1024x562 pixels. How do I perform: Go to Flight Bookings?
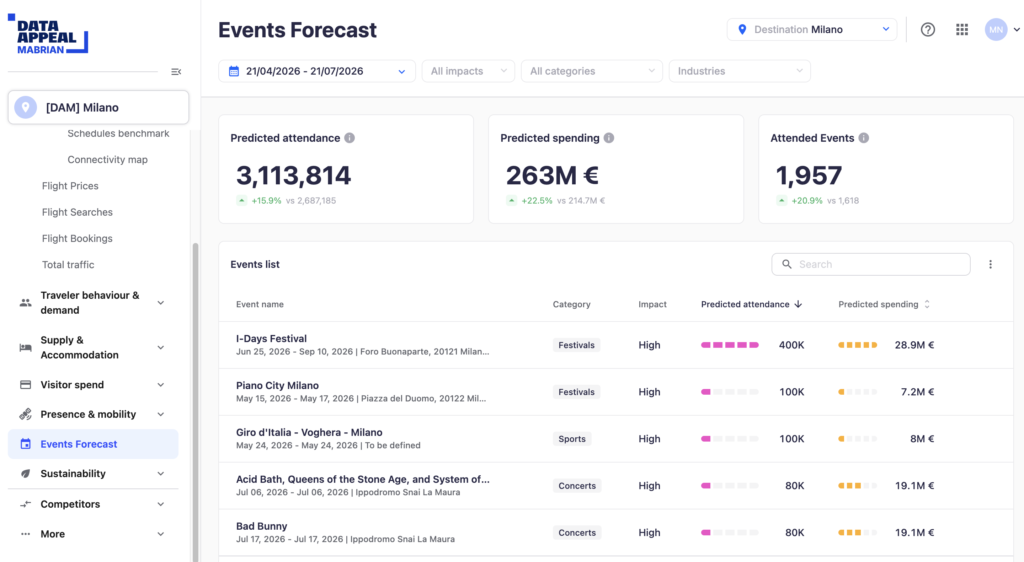coord(77,238)
